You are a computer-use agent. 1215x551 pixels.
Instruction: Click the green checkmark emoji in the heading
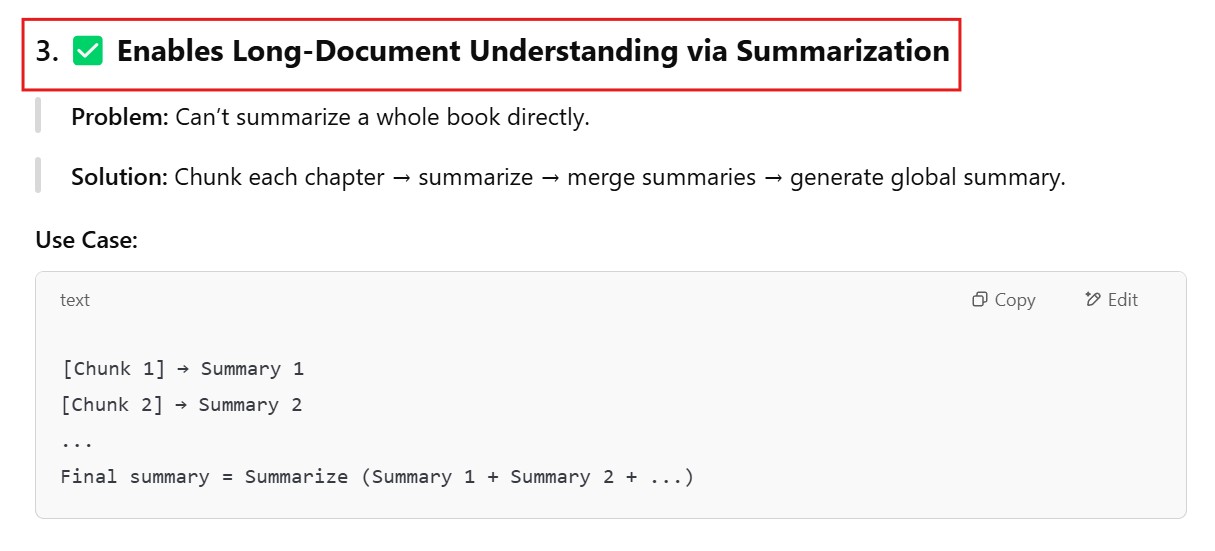(88, 51)
